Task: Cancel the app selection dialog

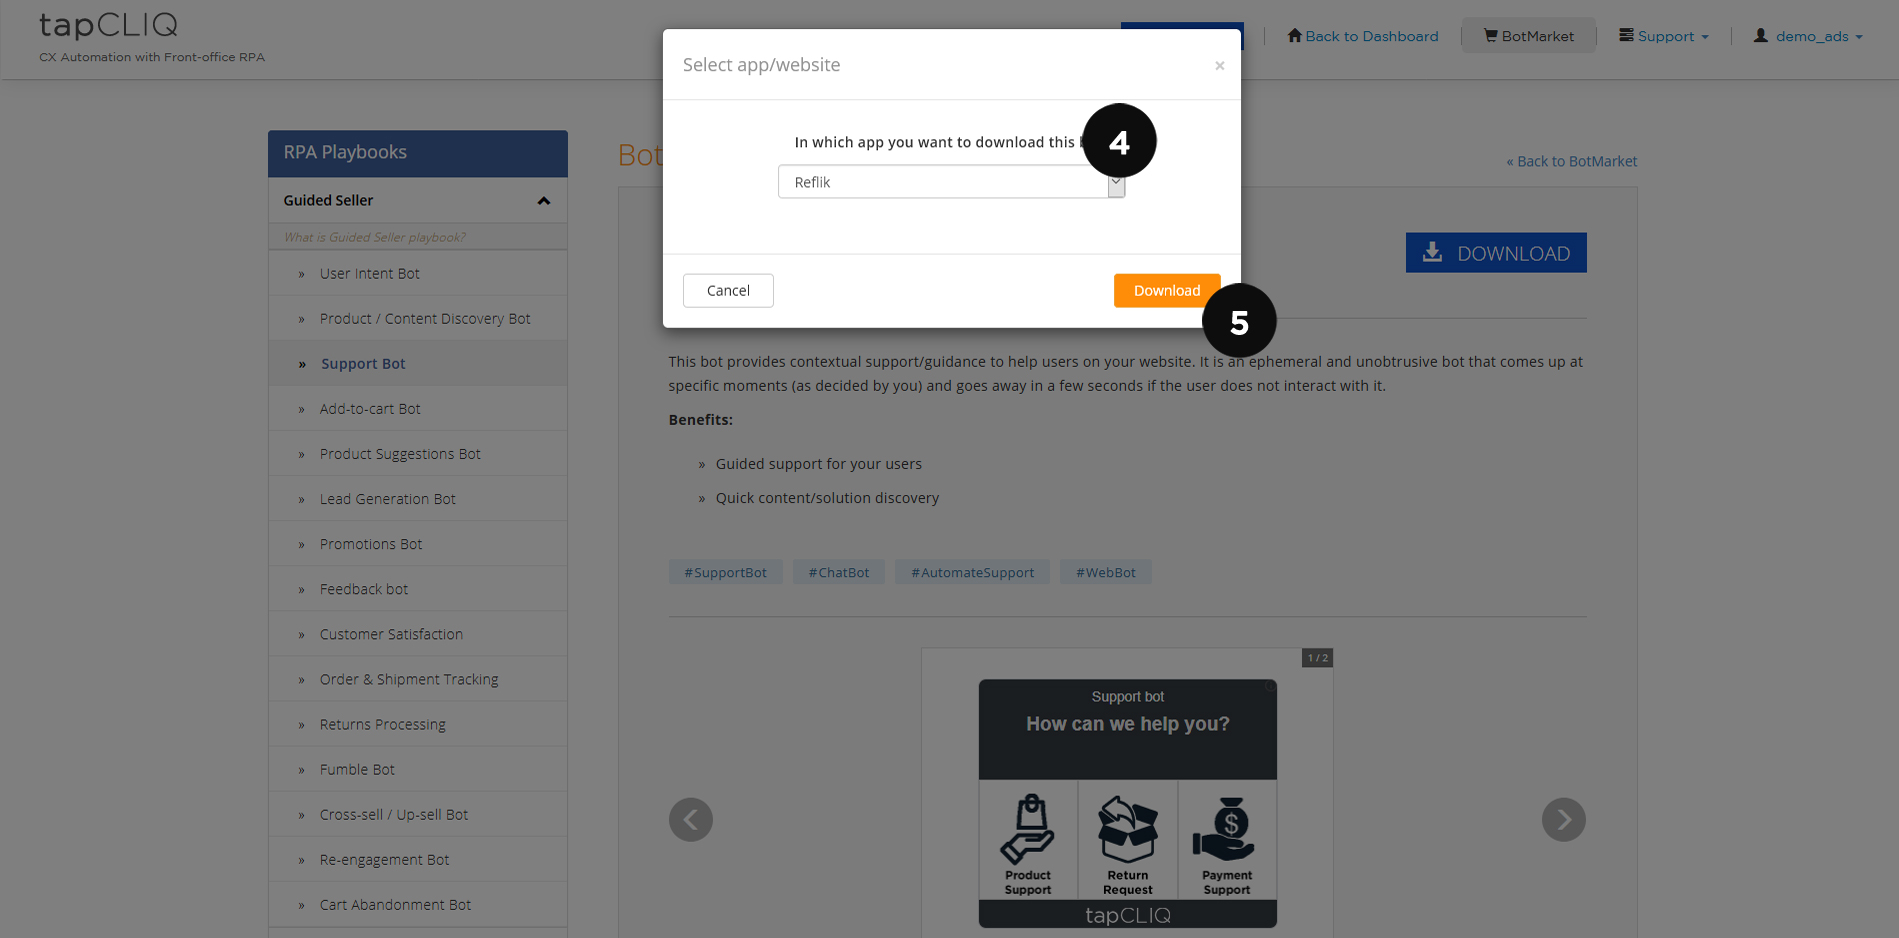Action: [728, 291]
